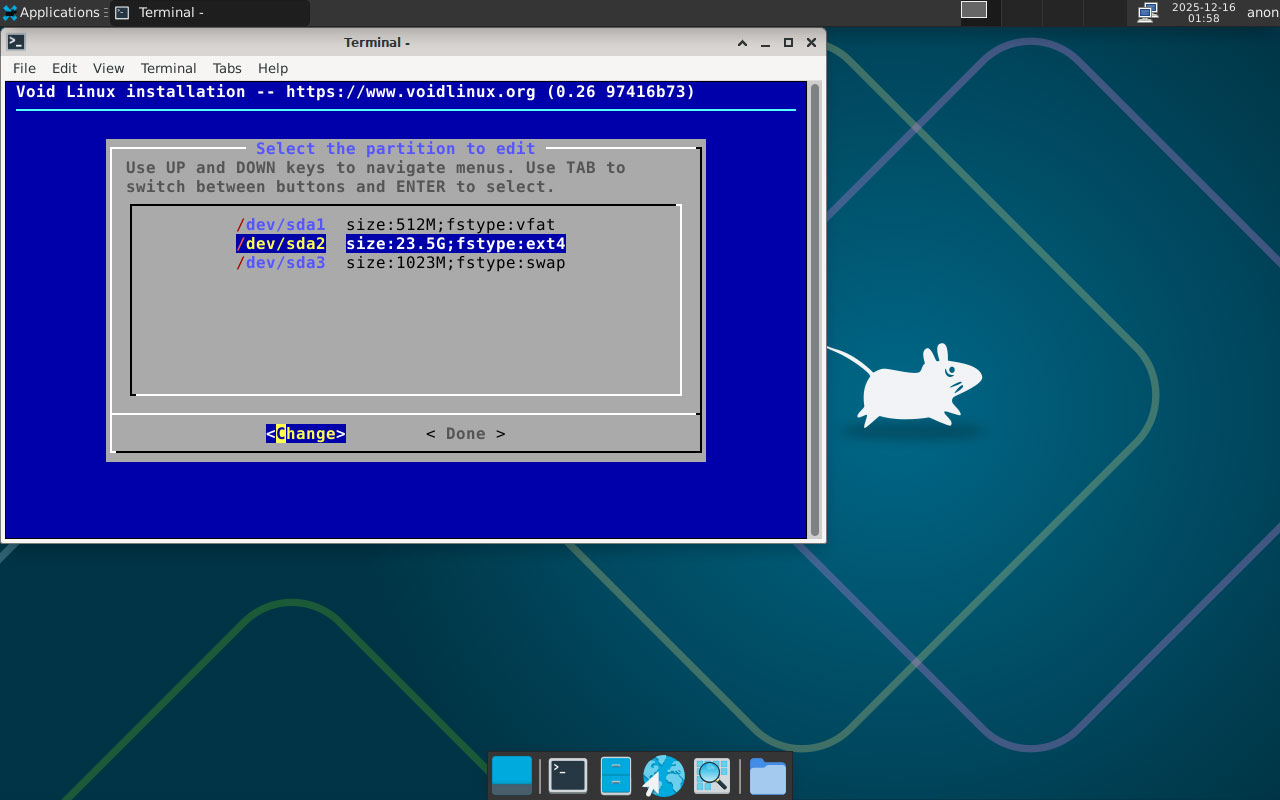Open the Tabs menu
This screenshot has width=1280, height=800.
tap(227, 68)
